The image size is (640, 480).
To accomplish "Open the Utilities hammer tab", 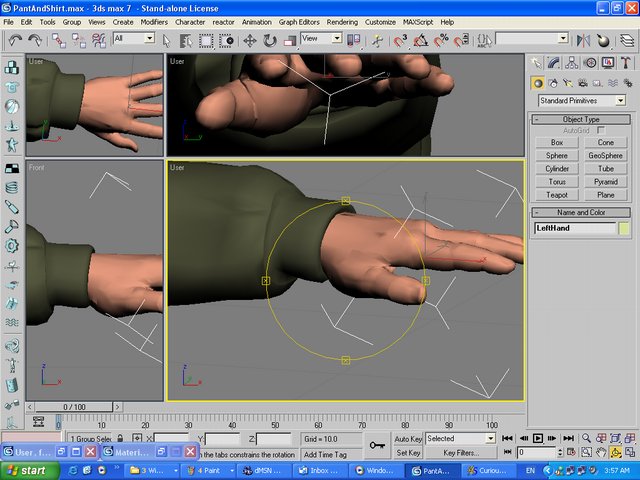I will click(624, 63).
